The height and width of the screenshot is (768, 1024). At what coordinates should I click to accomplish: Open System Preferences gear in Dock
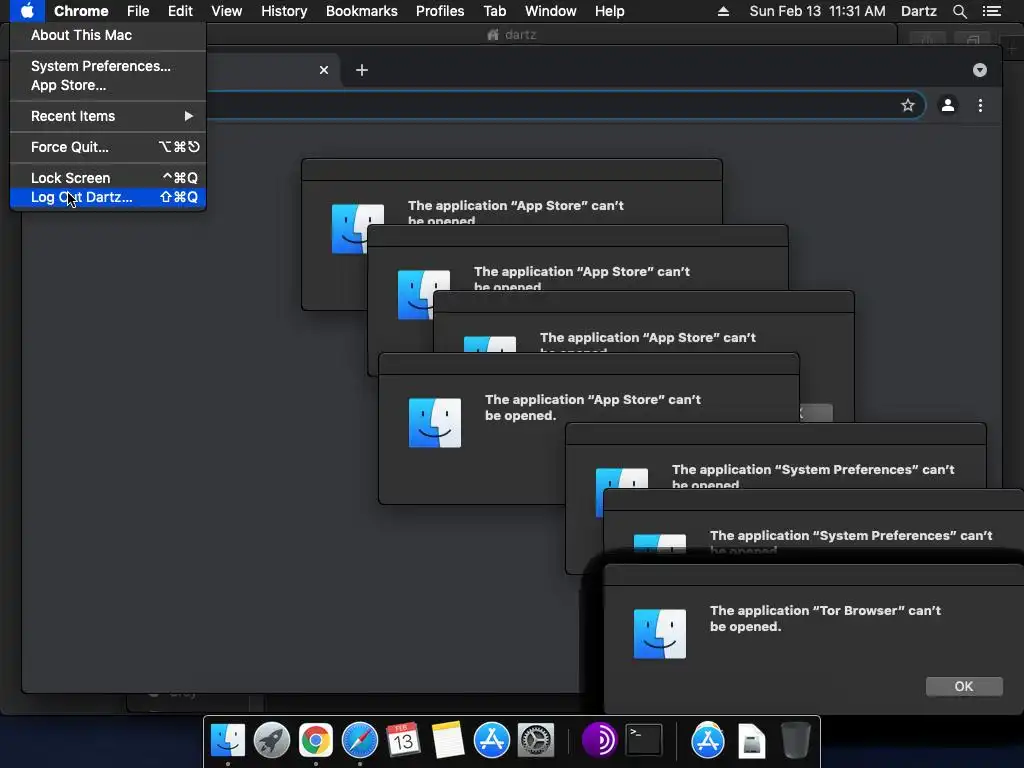point(536,740)
